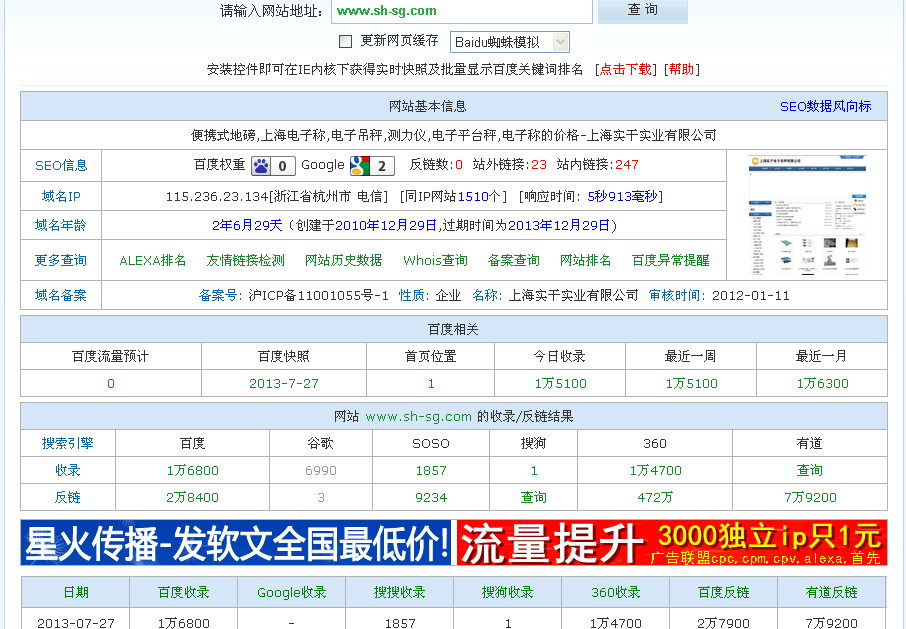The height and width of the screenshot is (629, 906).
Task: Click 有道 backlinks 7万9200 in 反链 row
Action: coord(810,498)
